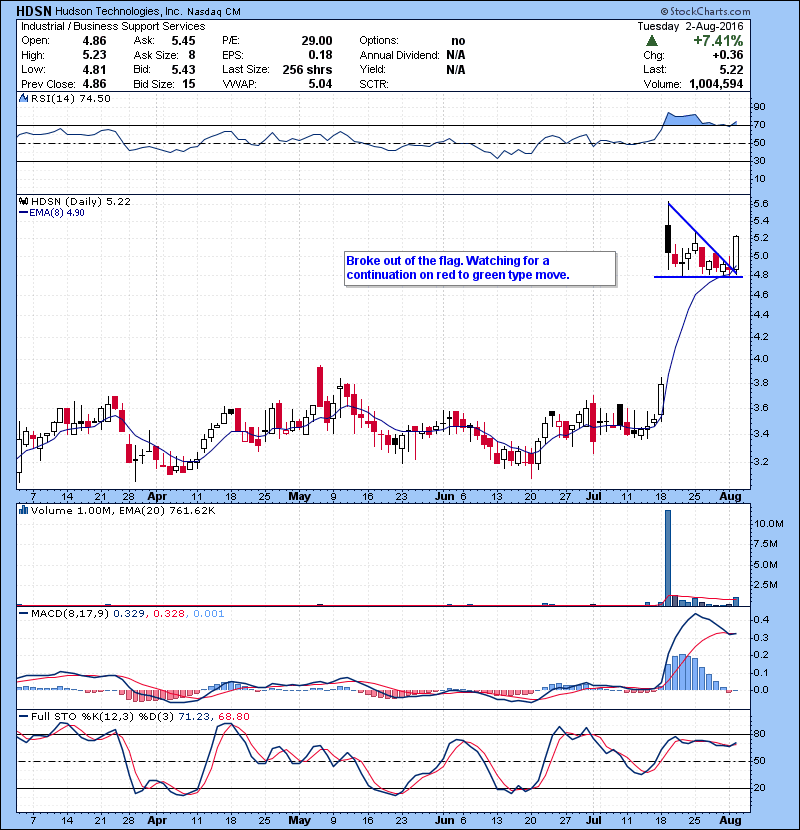Click the Last price value 5.22
800x830 pixels.
[x=731, y=69]
